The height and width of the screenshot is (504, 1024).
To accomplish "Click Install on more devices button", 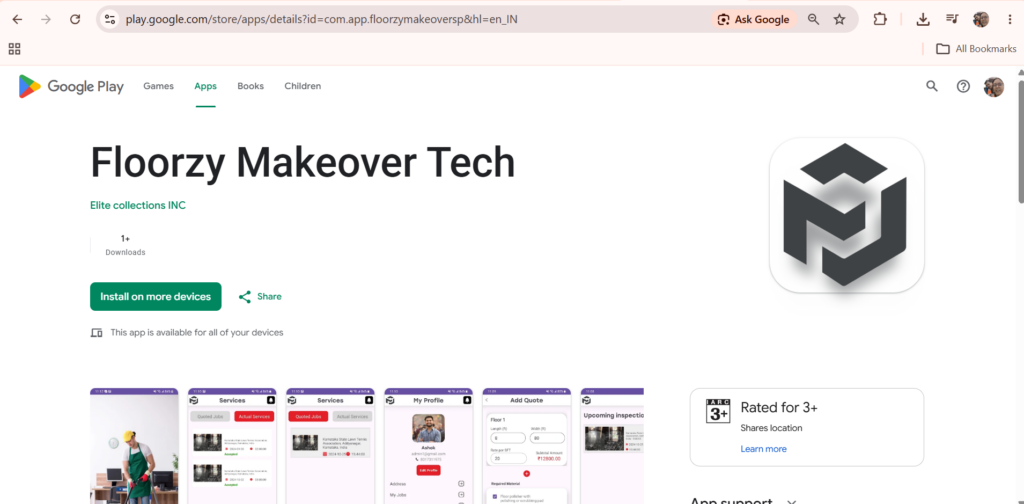I will coord(155,296).
